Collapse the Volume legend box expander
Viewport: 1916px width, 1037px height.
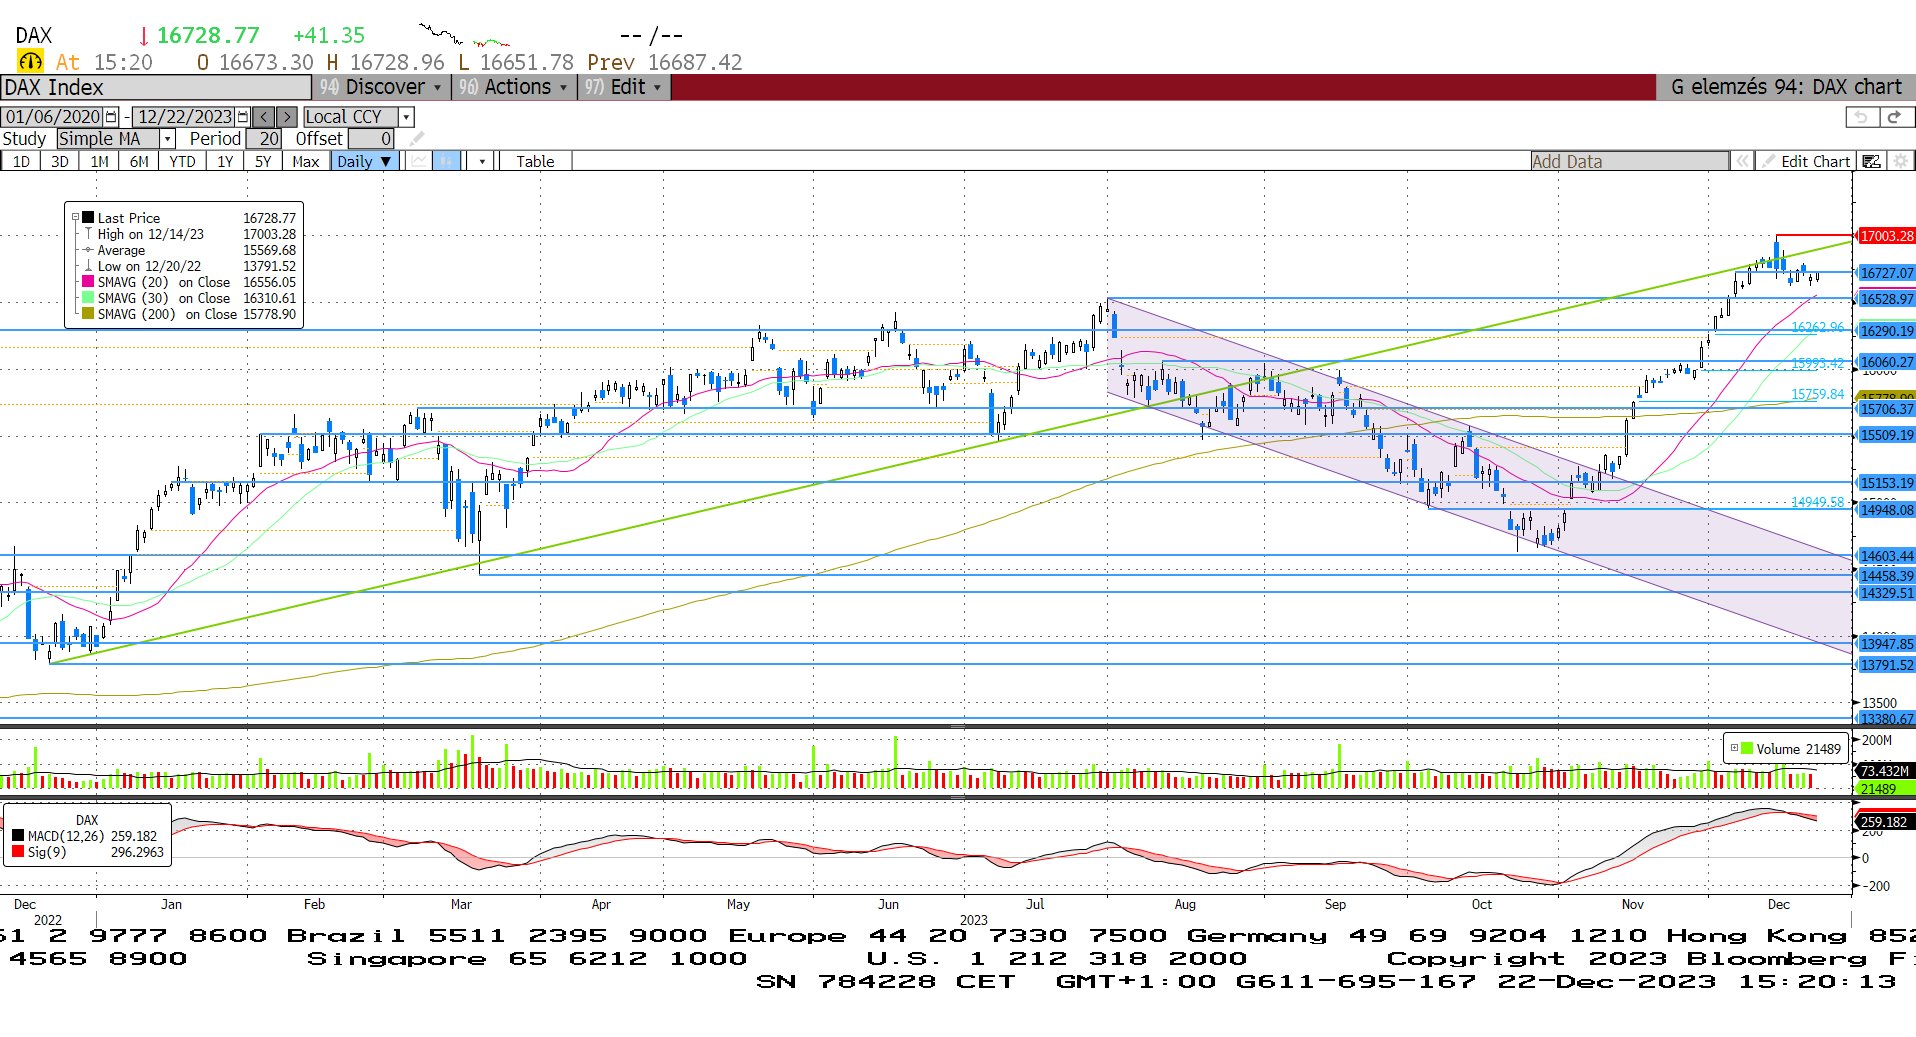[x=1735, y=748]
